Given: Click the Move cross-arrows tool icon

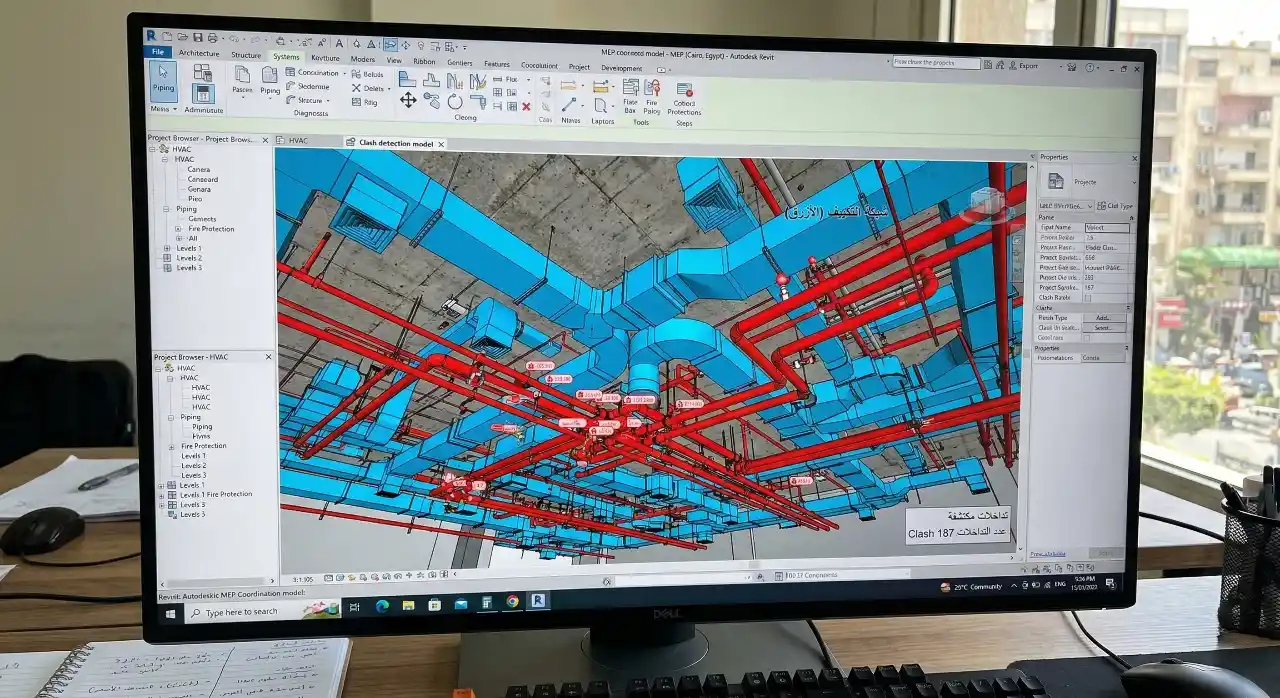Looking at the screenshot, I should [408, 100].
